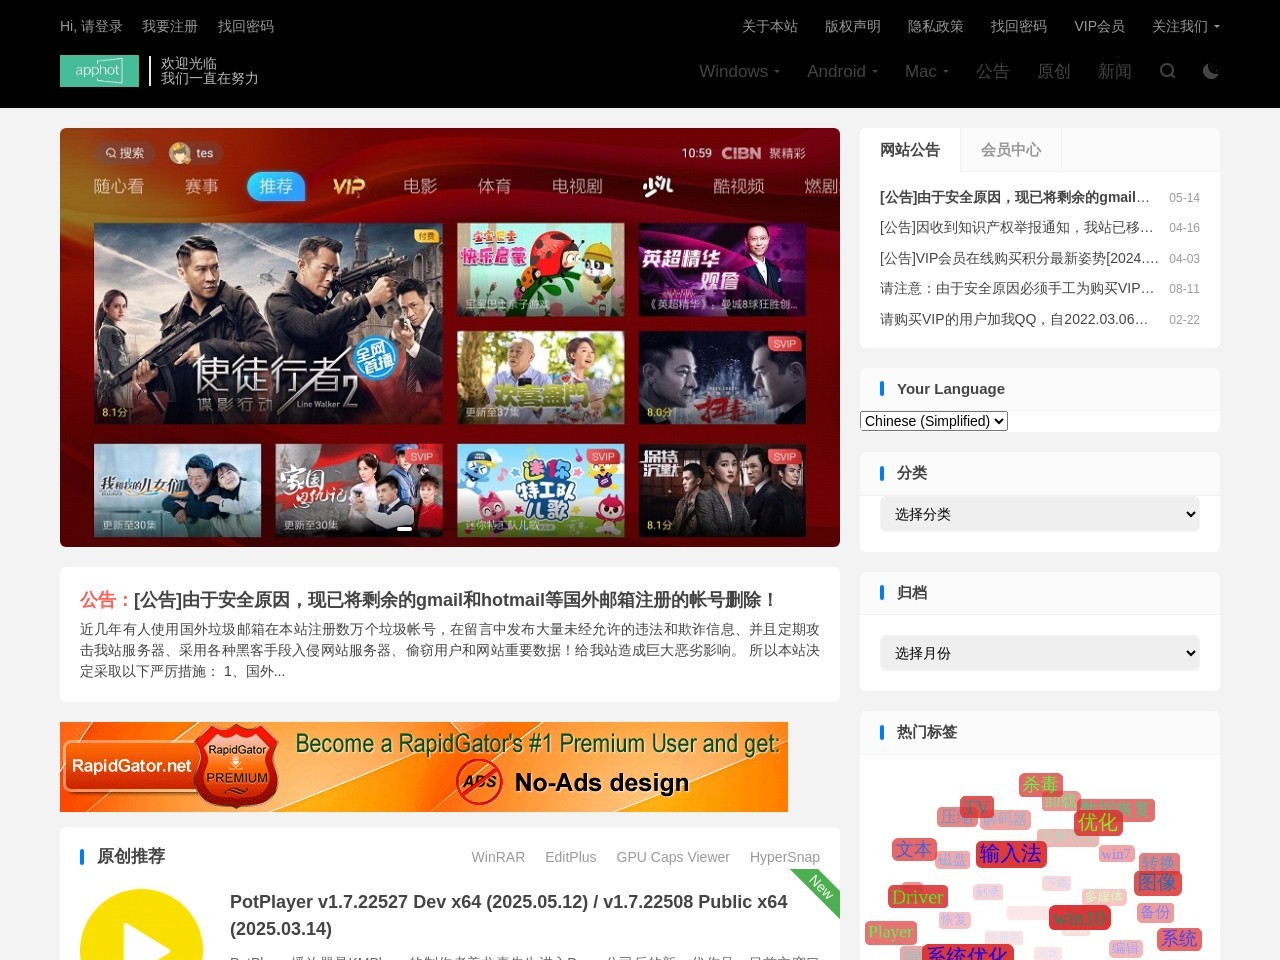This screenshot has height=960, width=1280.
Task: Open the 选择月份 archive dropdown
Action: pos(1040,653)
